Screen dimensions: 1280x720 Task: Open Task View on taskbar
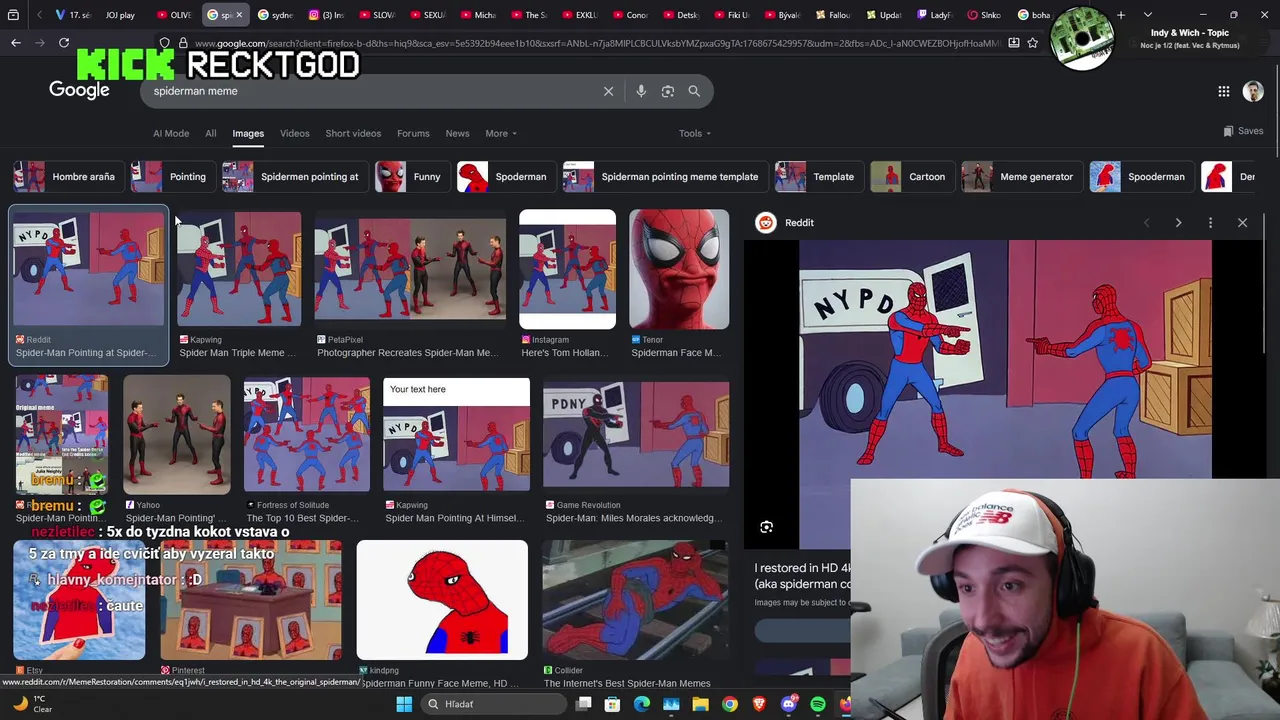pyautogui.click(x=584, y=704)
